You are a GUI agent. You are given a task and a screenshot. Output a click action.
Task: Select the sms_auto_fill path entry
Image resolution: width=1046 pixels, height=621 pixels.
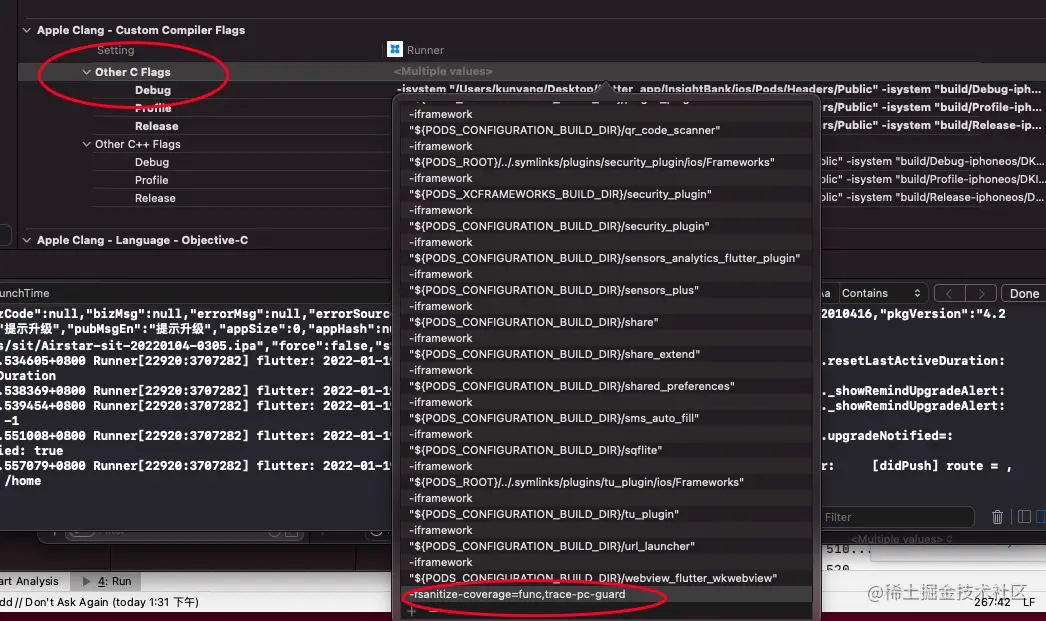[x=554, y=418]
